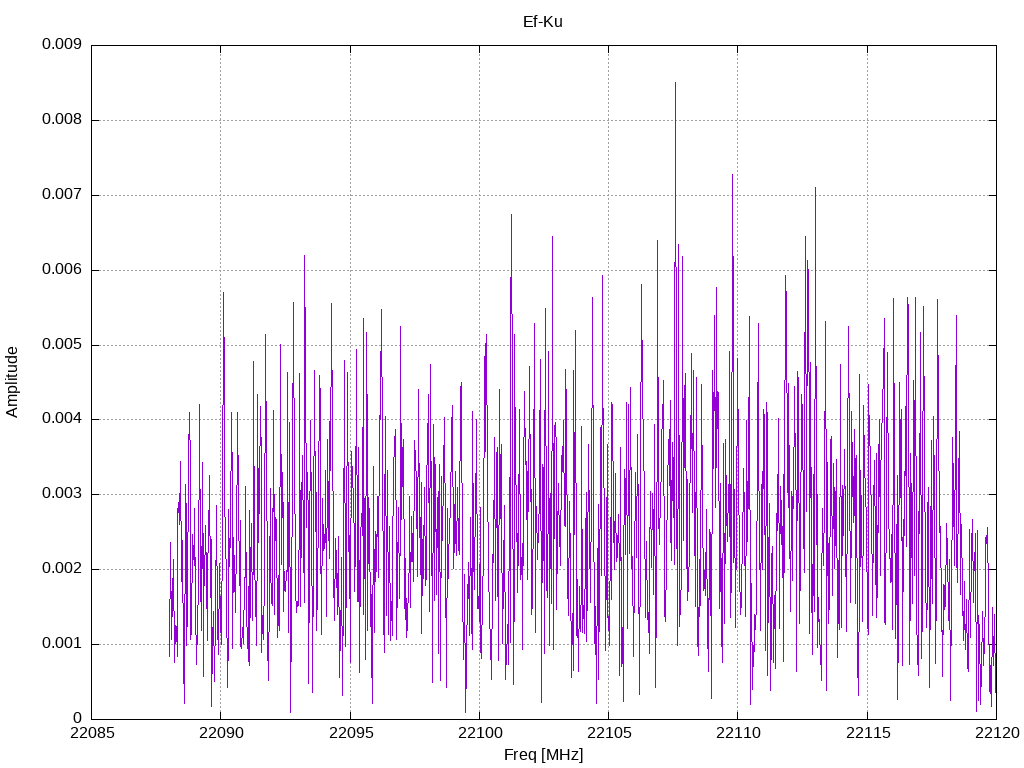This screenshot has width=1024, height=768.
Task: Click the Freq [MHz] x-axis label
Action: pyautogui.click(x=543, y=755)
